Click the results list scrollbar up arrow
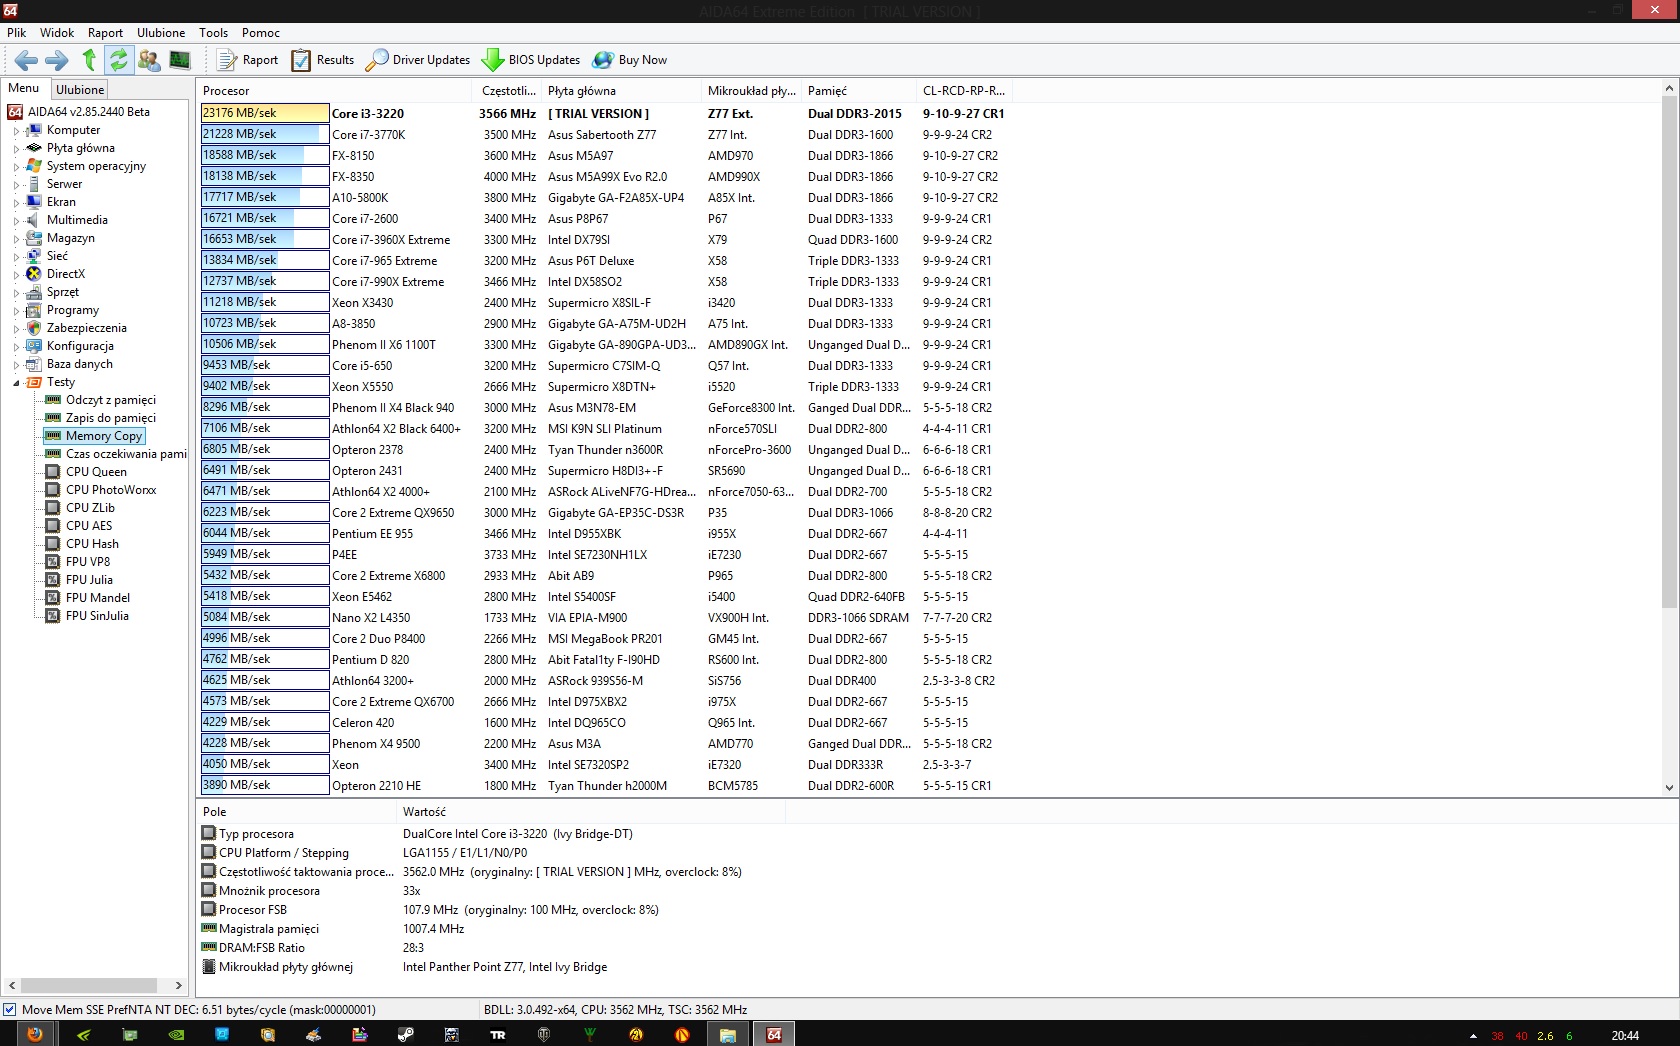This screenshot has width=1680, height=1046. pyautogui.click(x=1669, y=89)
